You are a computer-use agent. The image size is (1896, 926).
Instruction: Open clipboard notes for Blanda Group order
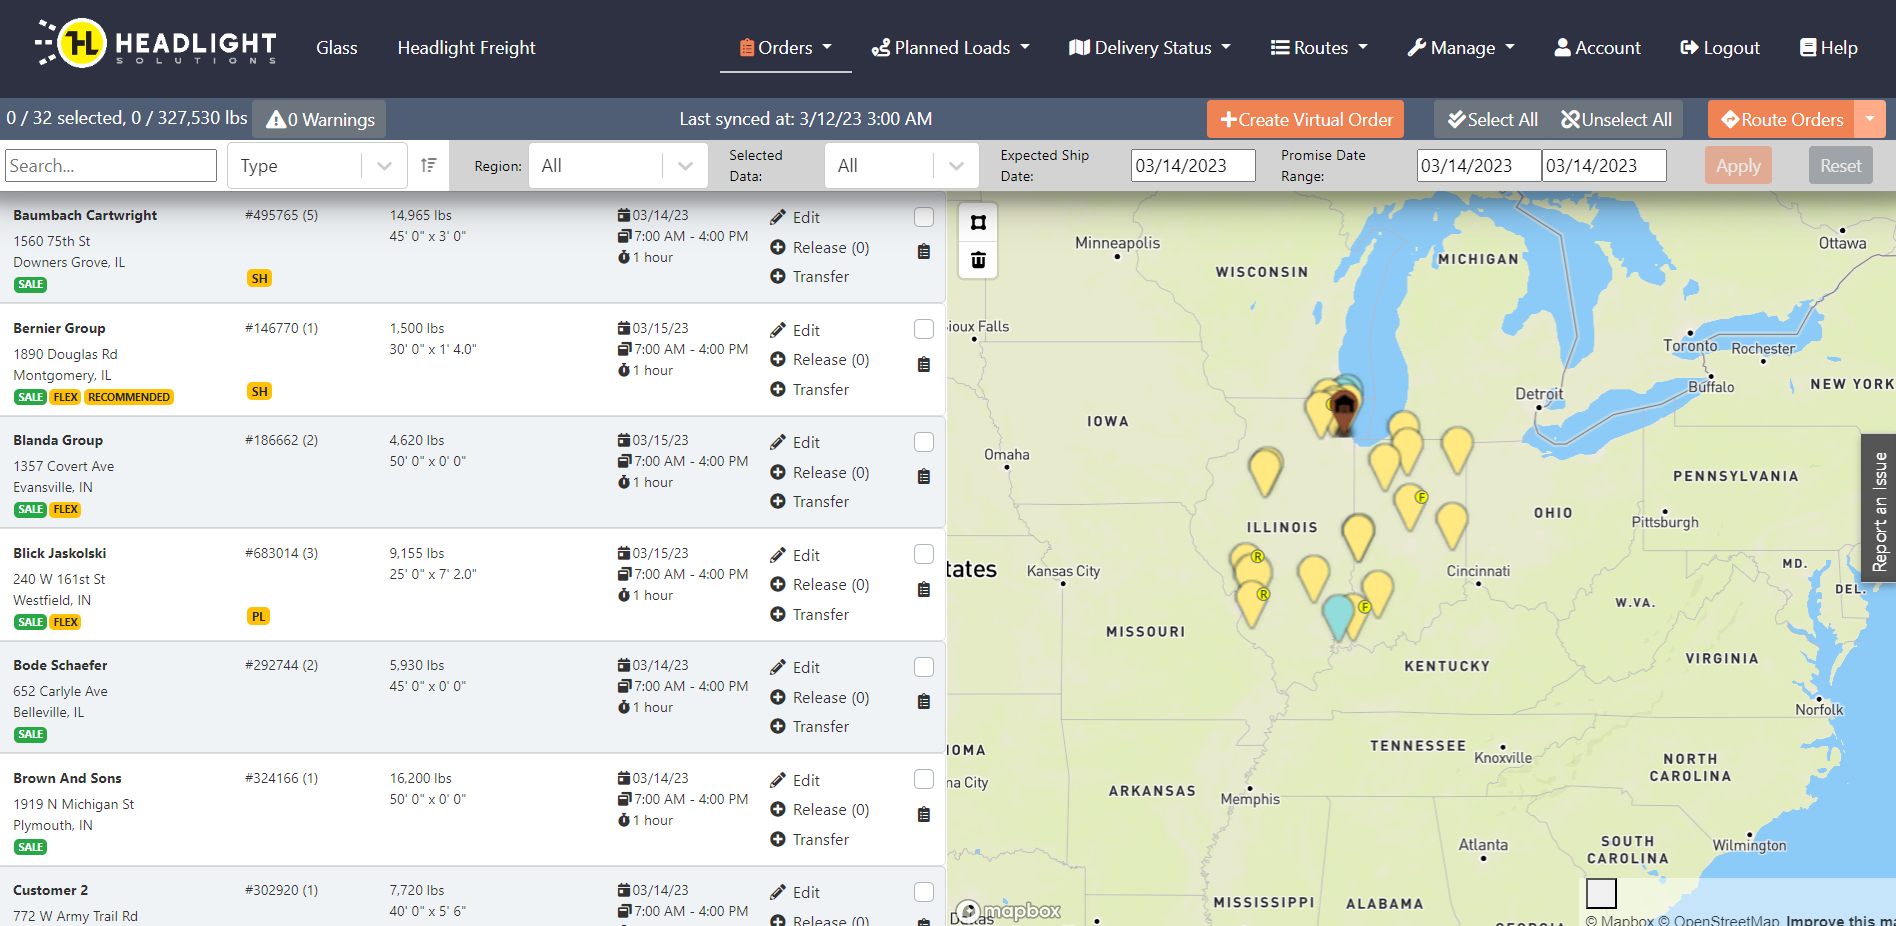pos(924,477)
